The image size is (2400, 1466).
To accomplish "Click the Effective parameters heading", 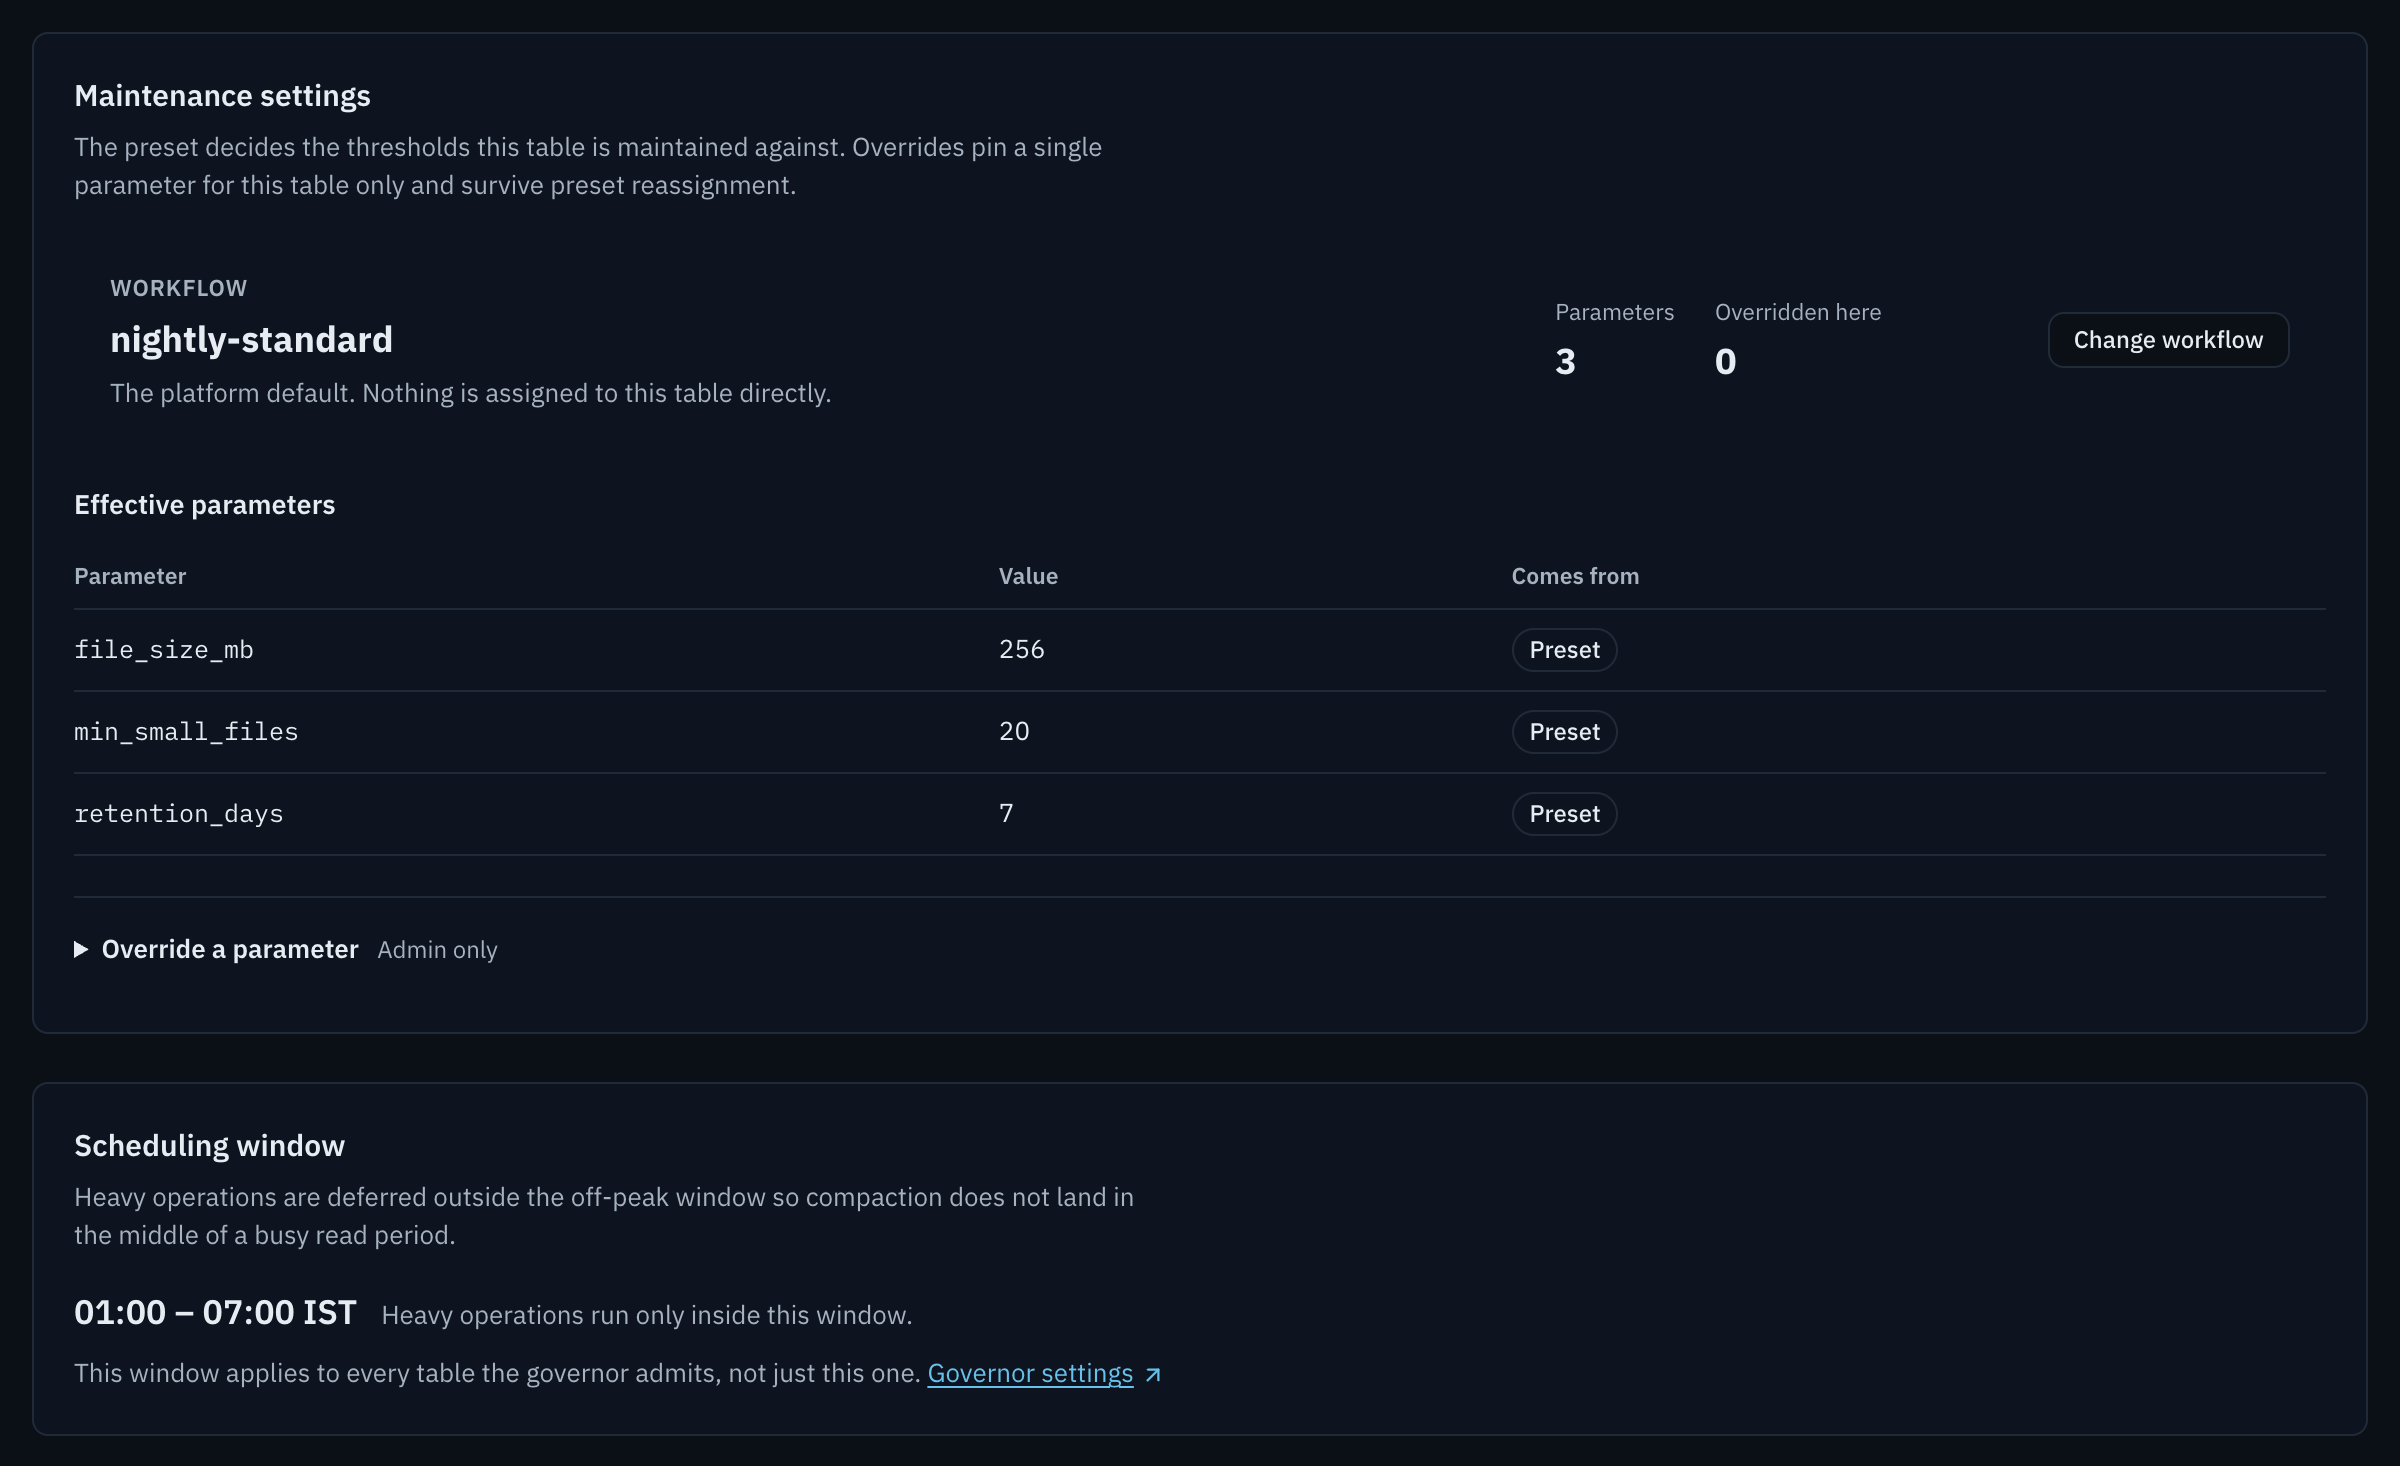I will pos(204,505).
